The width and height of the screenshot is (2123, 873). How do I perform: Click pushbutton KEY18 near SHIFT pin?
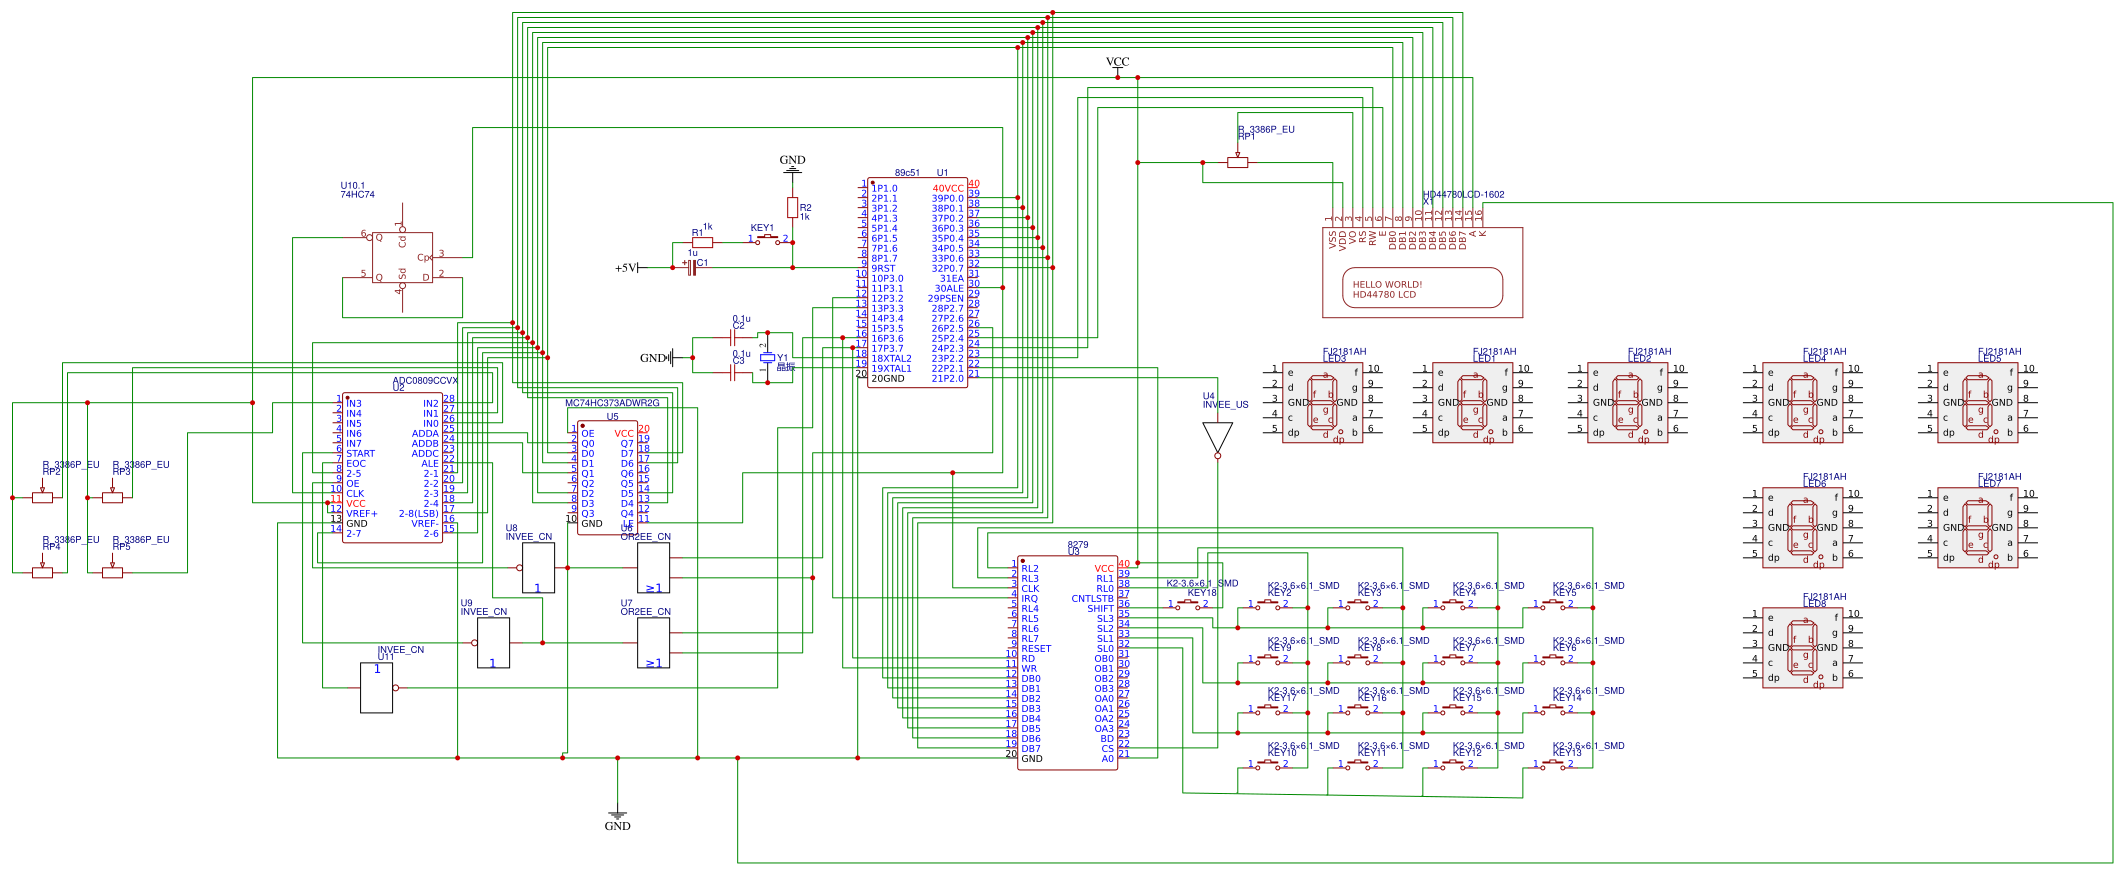pyautogui.click(x=1189, y=603)
